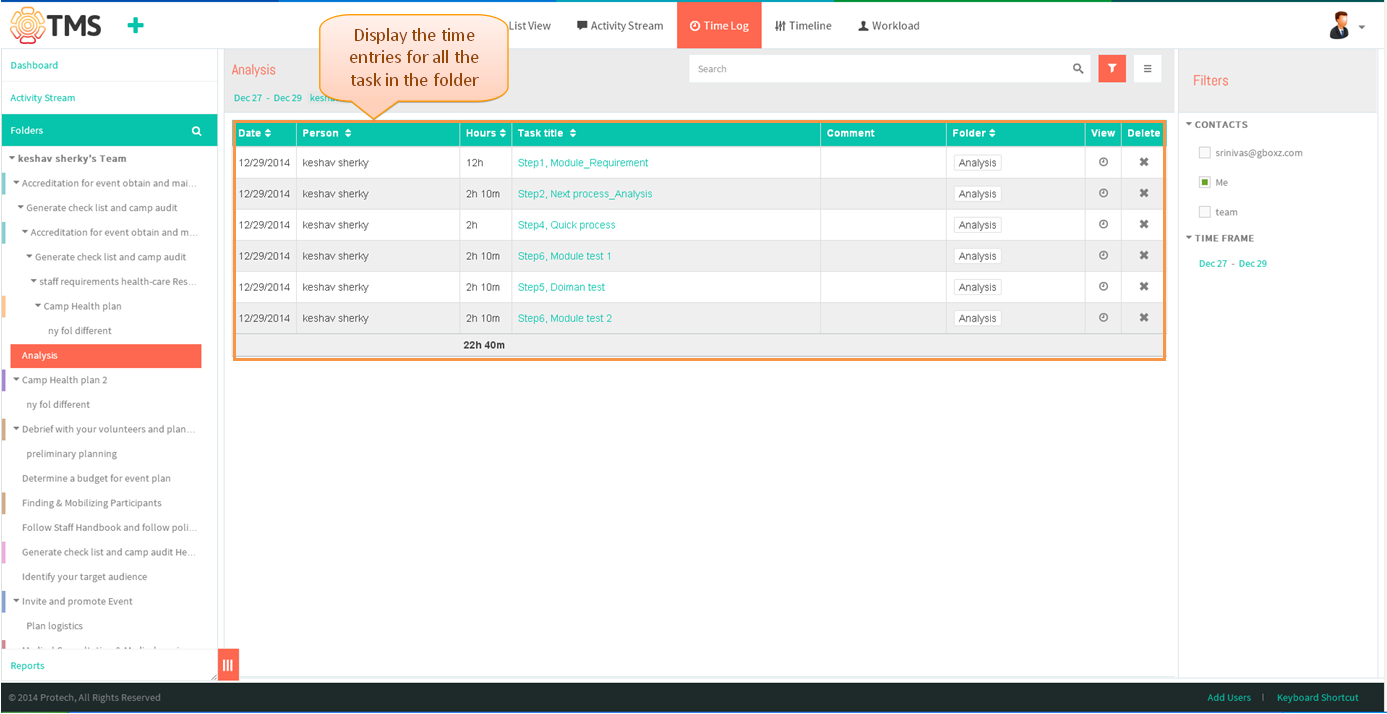1387x714 pixels.
Task: Uncheck the Me contact filter
Action: click(x=1205, y=182)
